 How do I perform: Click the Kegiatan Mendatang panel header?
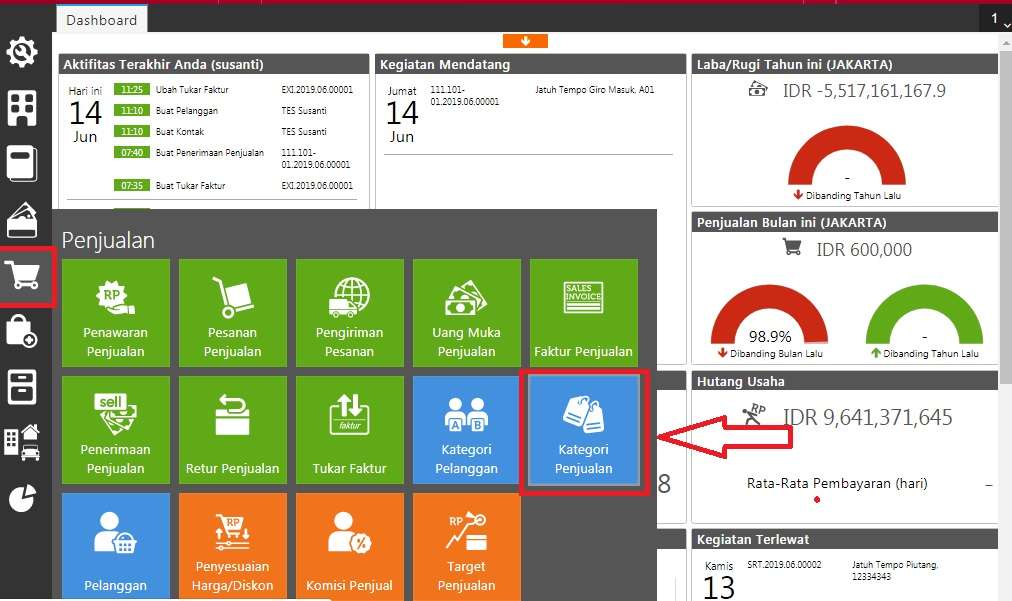[x=530, y=65]
